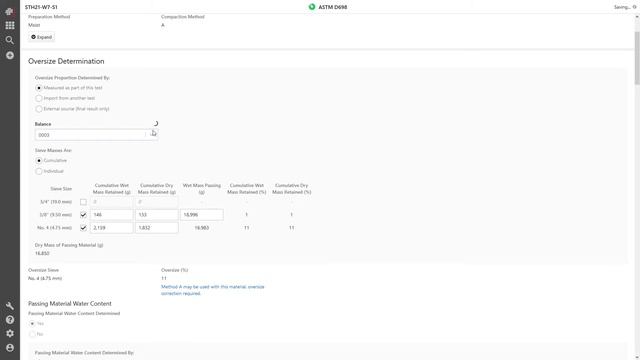Image resolution: width=640 pixels, height=360 pixels.
Task: Click the ASTM D698 title text
Action: pos(333,7)
